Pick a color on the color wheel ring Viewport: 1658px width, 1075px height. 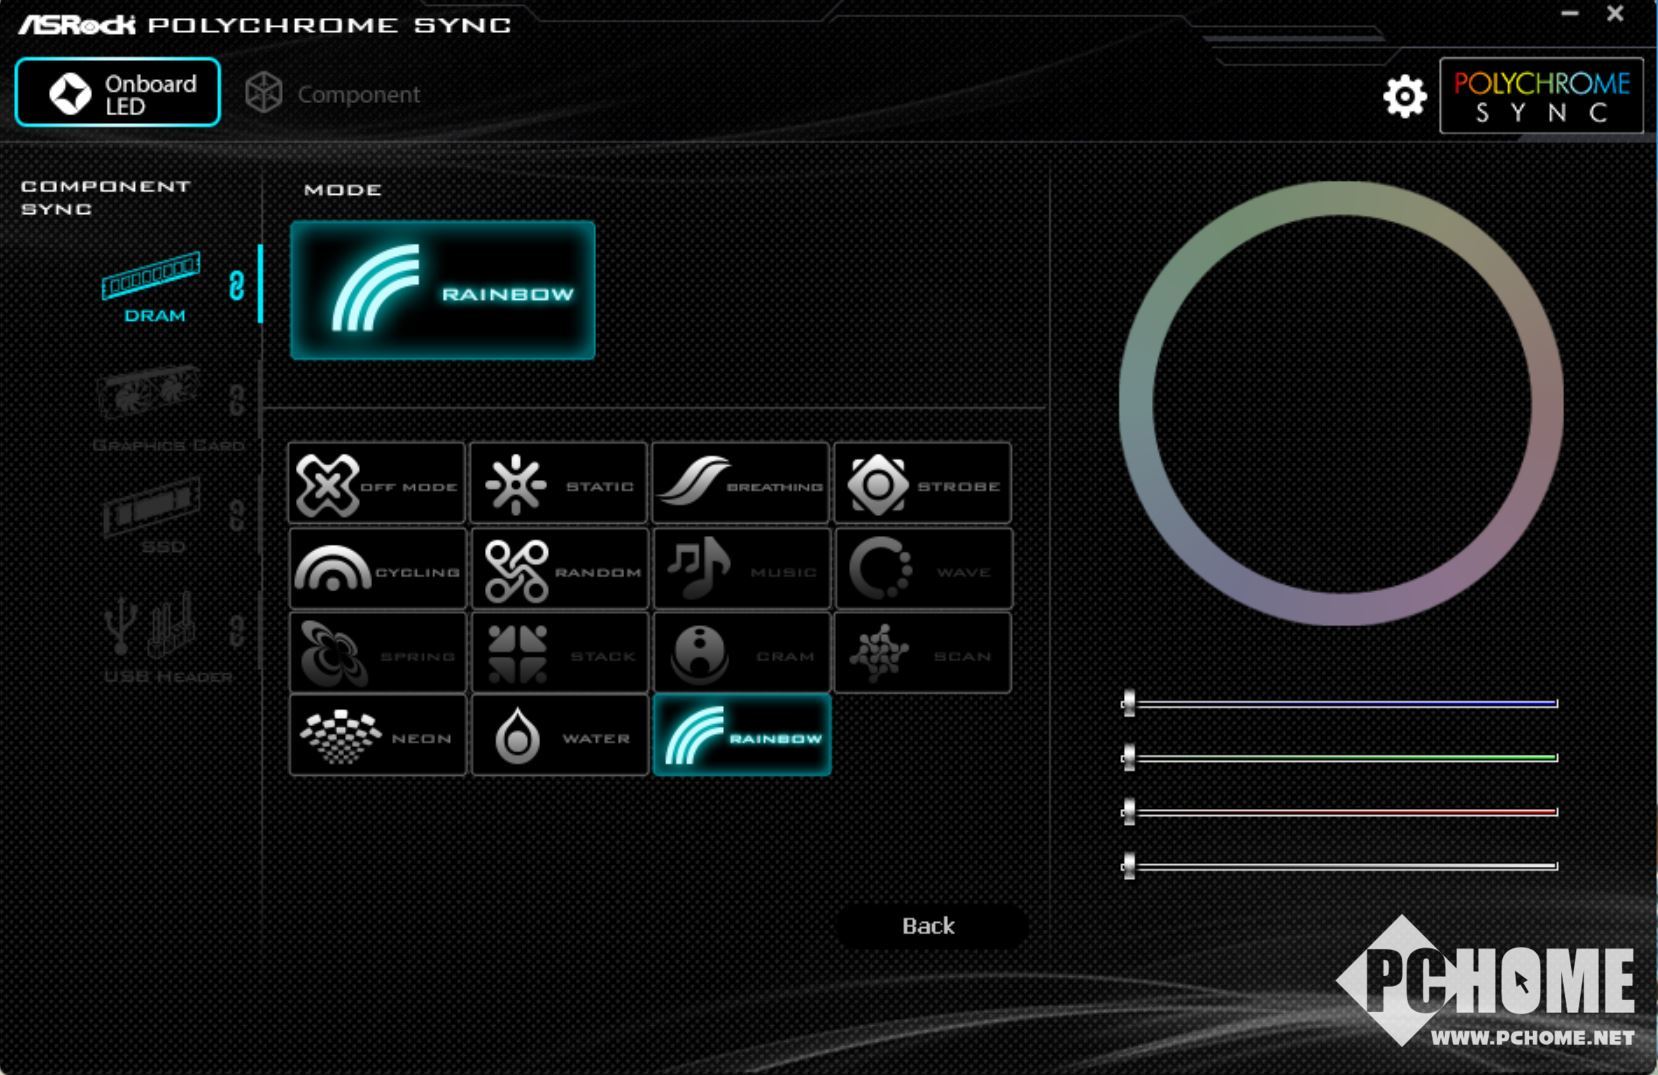pos(1340,199)
